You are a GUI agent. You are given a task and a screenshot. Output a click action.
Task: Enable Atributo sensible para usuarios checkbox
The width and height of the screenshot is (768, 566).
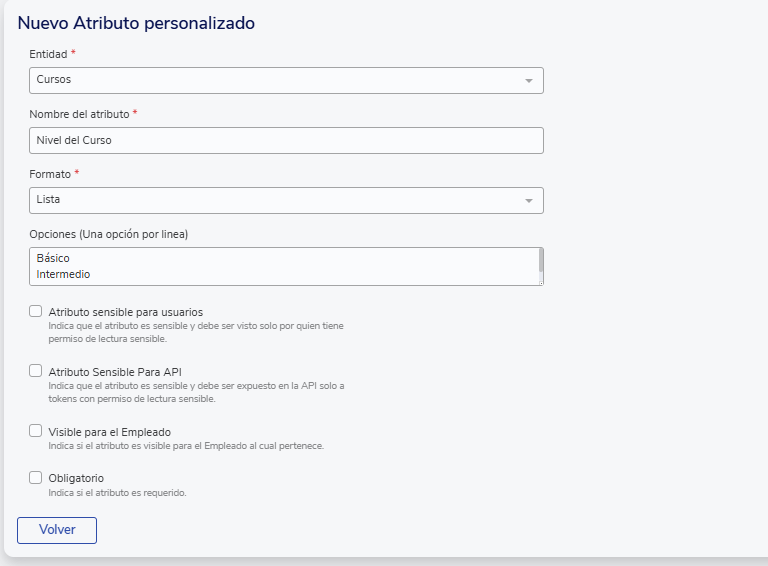pos(36,311)
